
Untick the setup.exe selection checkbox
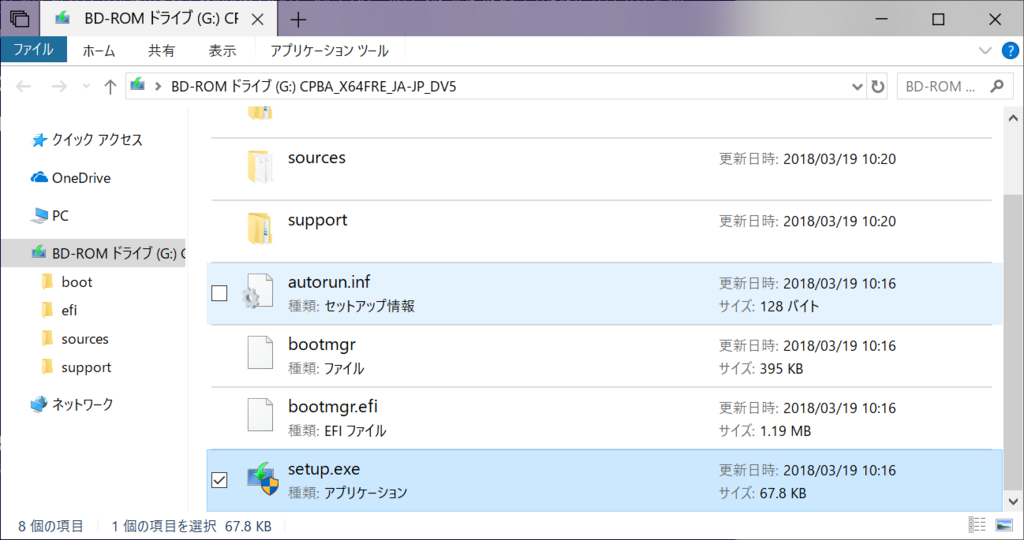tap(219, 480)
